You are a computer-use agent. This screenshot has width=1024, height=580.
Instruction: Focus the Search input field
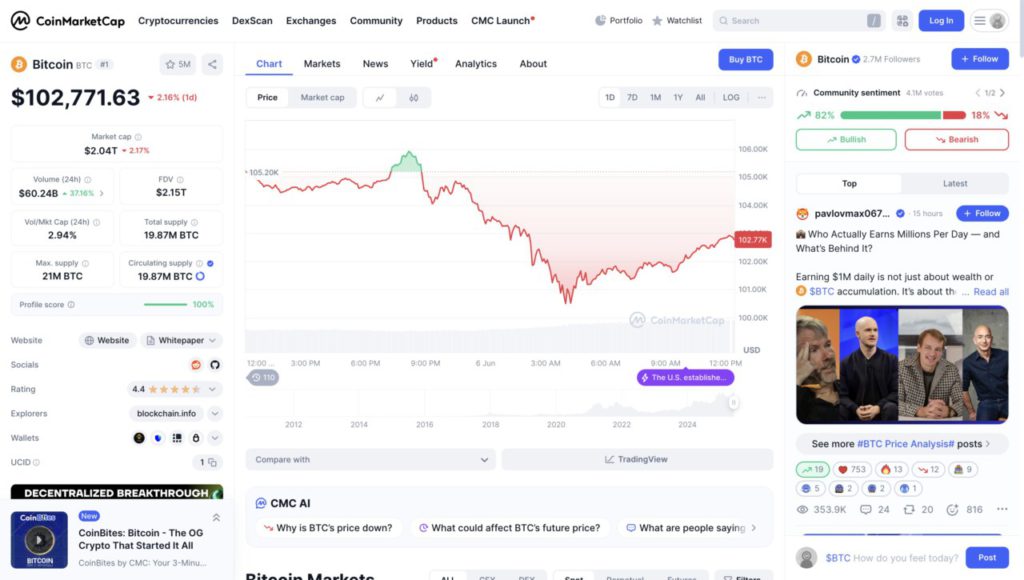coord(795,20)
